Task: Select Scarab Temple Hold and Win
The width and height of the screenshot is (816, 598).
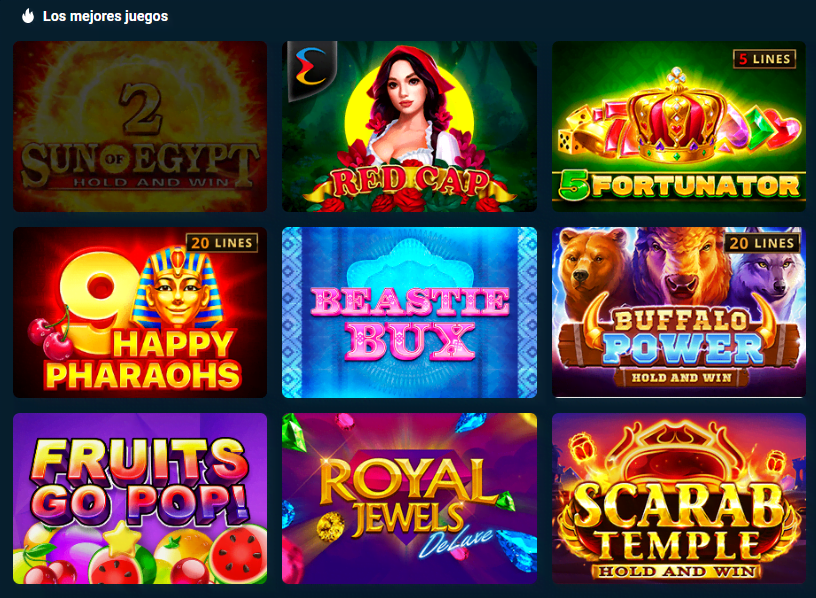Action: pos(679,499)
